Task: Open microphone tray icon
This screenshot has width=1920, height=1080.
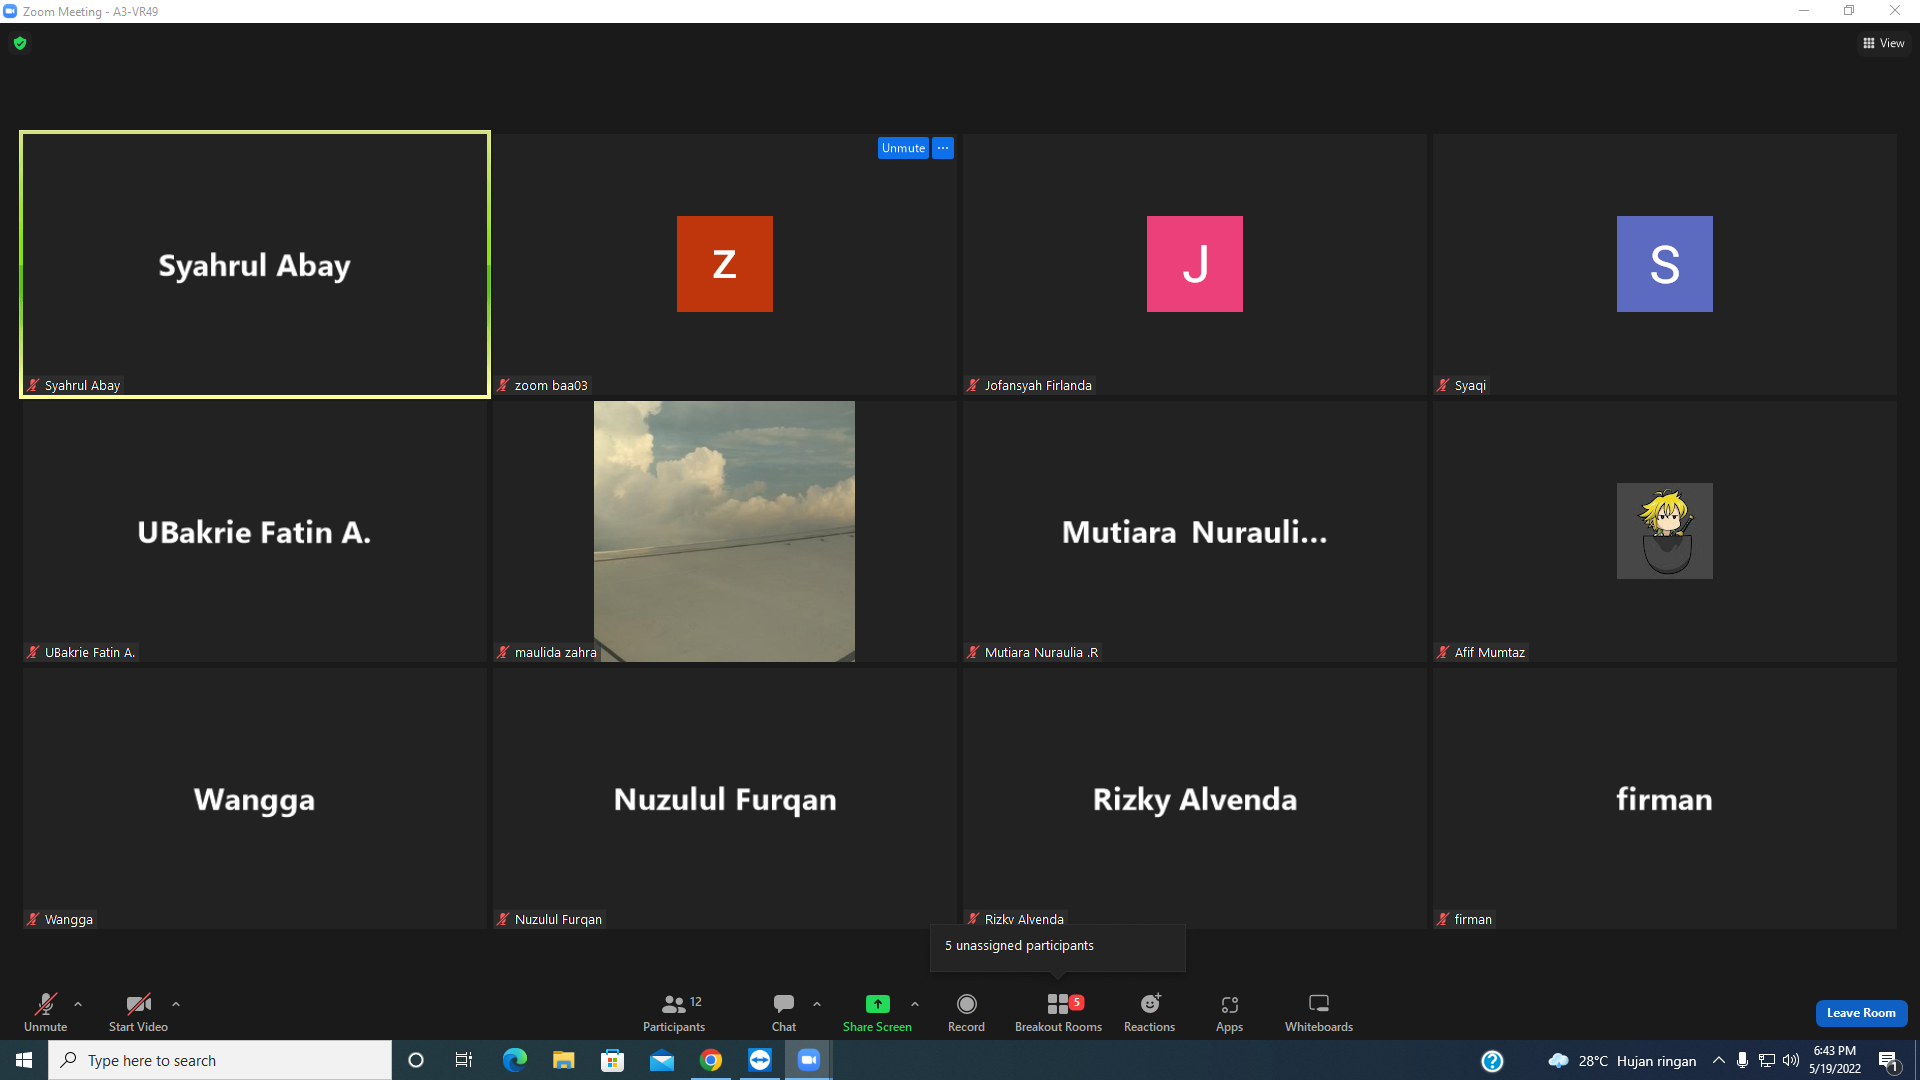Action: click(x=1742, y=1060)
